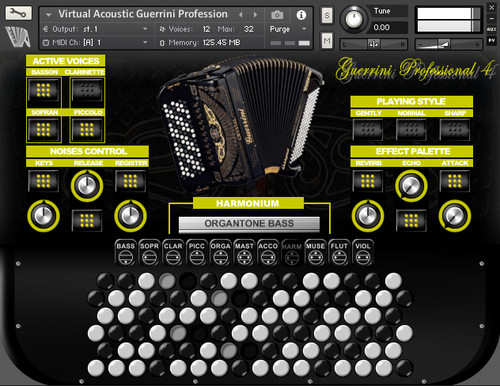Screen dimensions: 500x386
Task: Click the HARMONIUM label
Action: tap(248, 203)
